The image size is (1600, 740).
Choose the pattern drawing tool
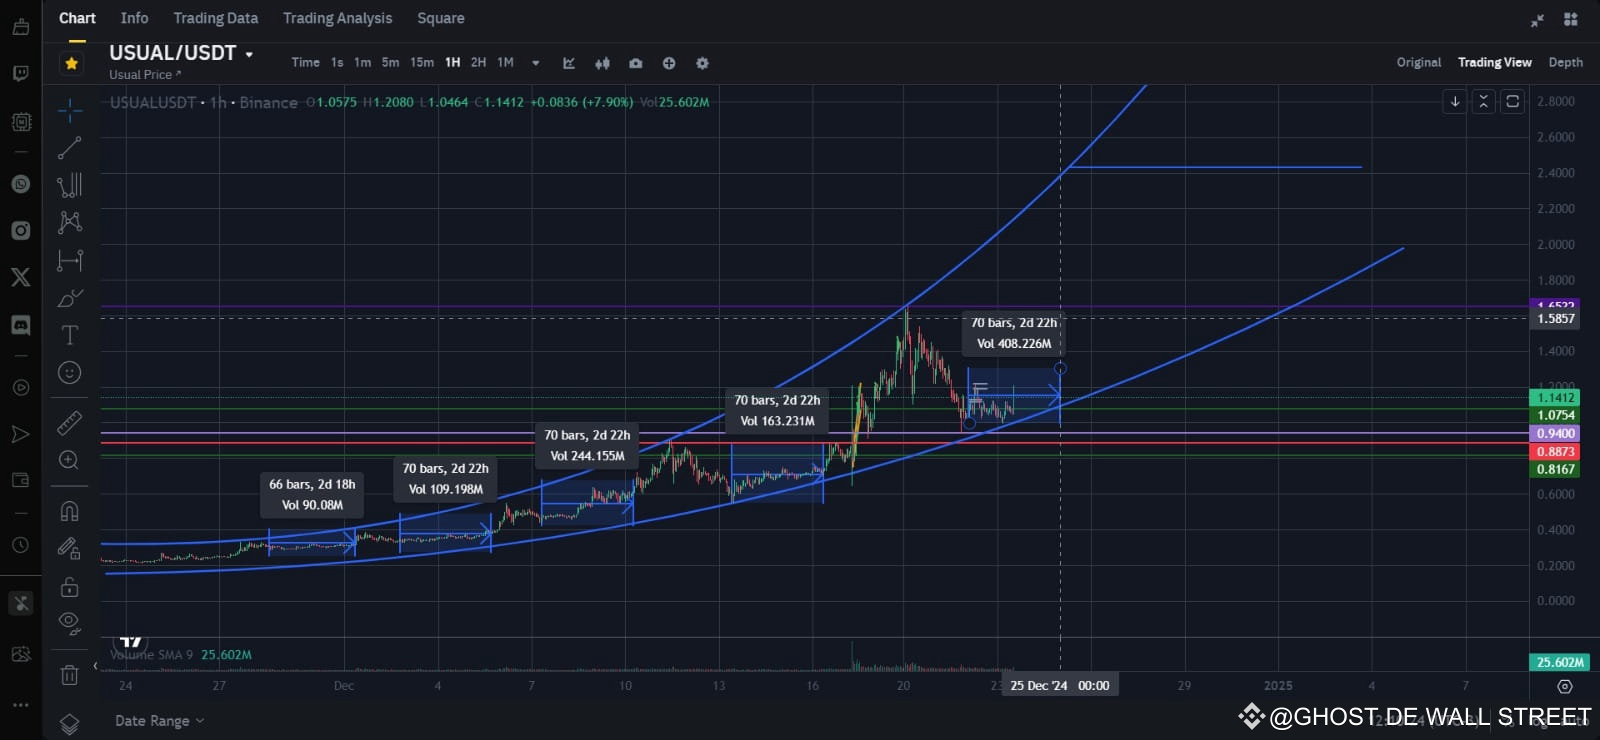[69, 222]
